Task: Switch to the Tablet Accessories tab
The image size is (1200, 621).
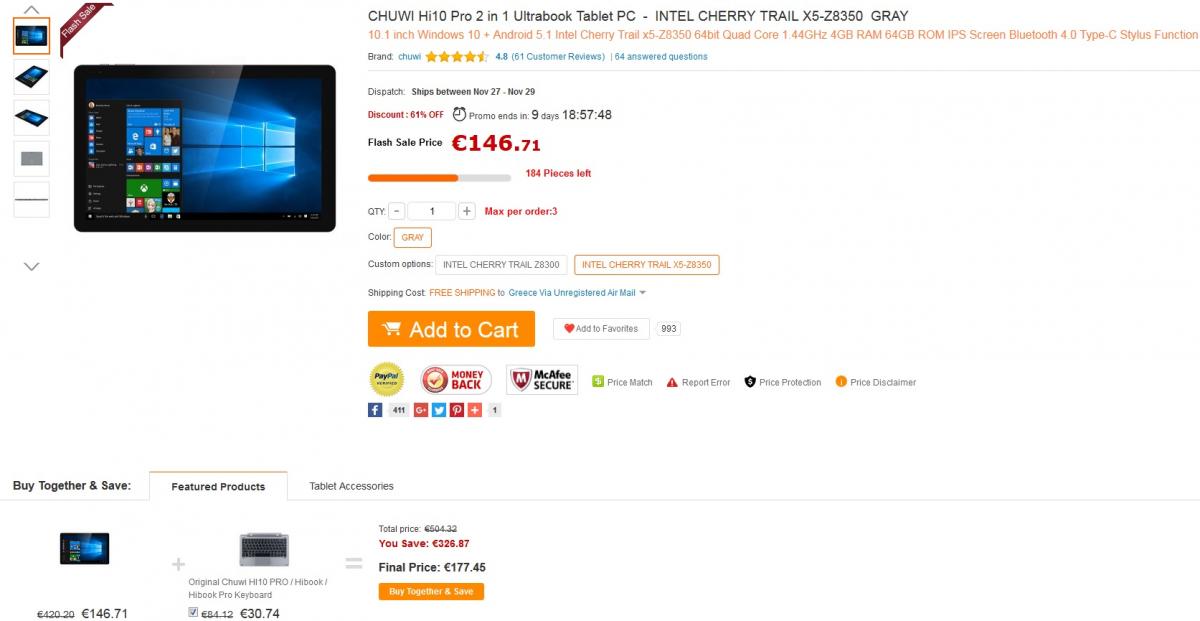Action: click(351, 486)
